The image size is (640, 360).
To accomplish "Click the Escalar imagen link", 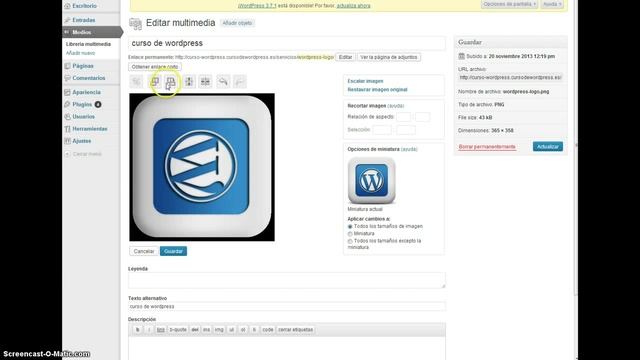I will (x=365, y=81).
